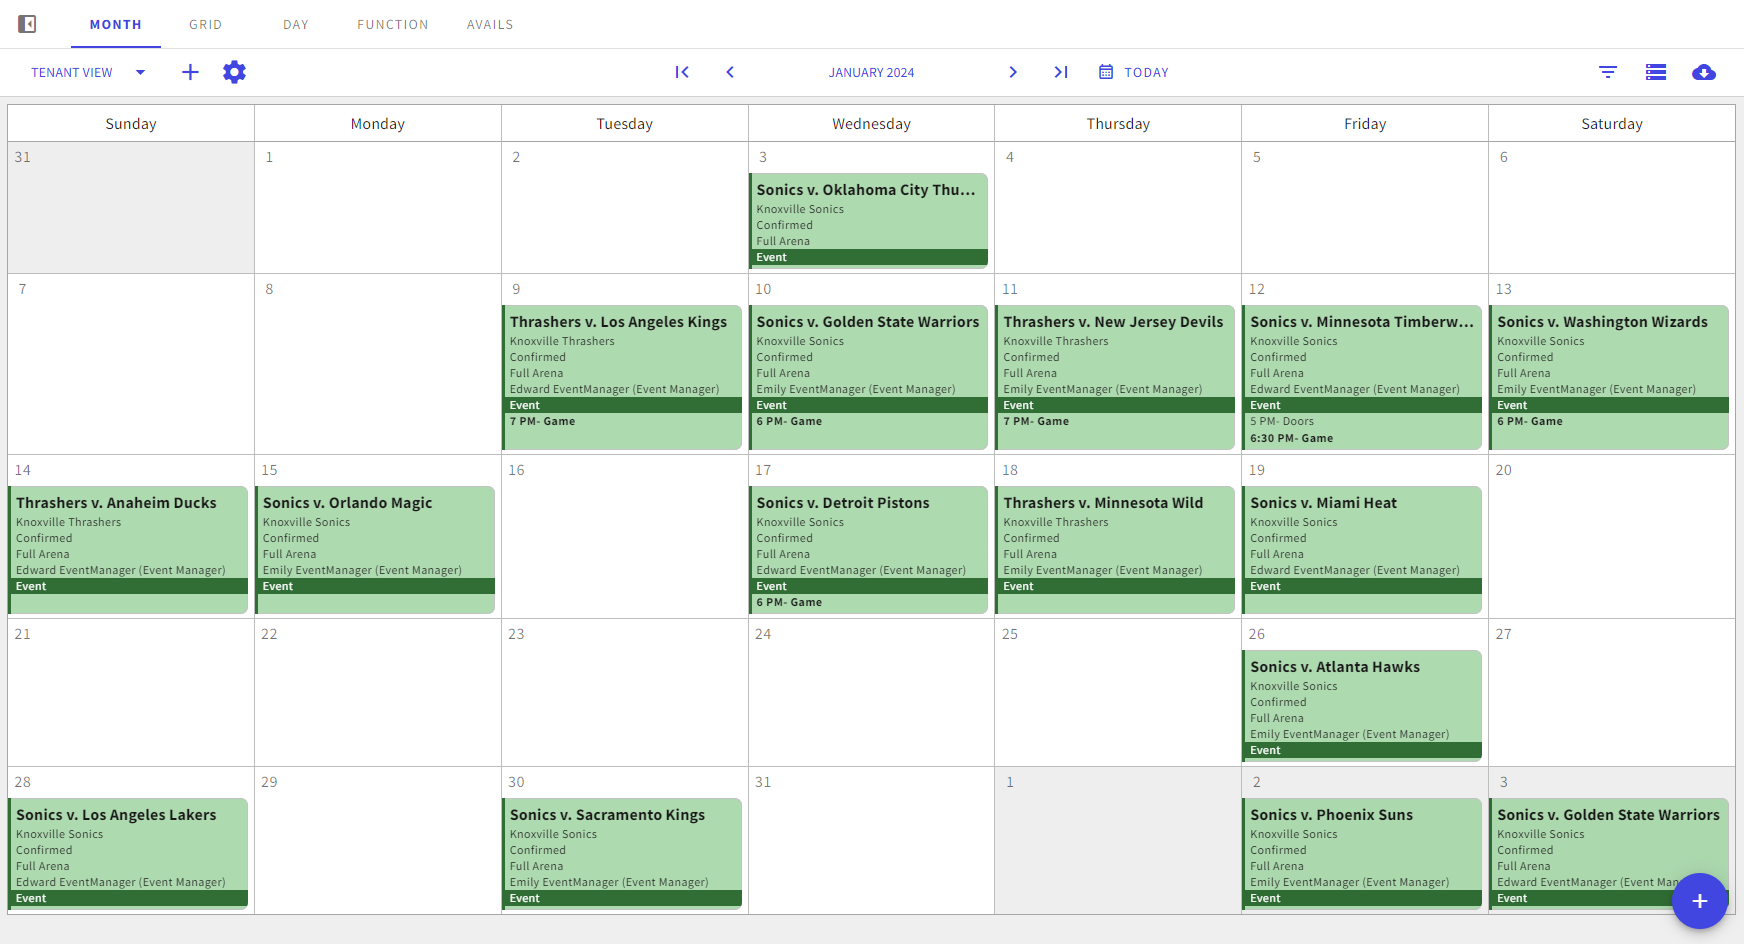Switch to the Grid tab
Screen dimensions: 1744x946
coord(206,24)
